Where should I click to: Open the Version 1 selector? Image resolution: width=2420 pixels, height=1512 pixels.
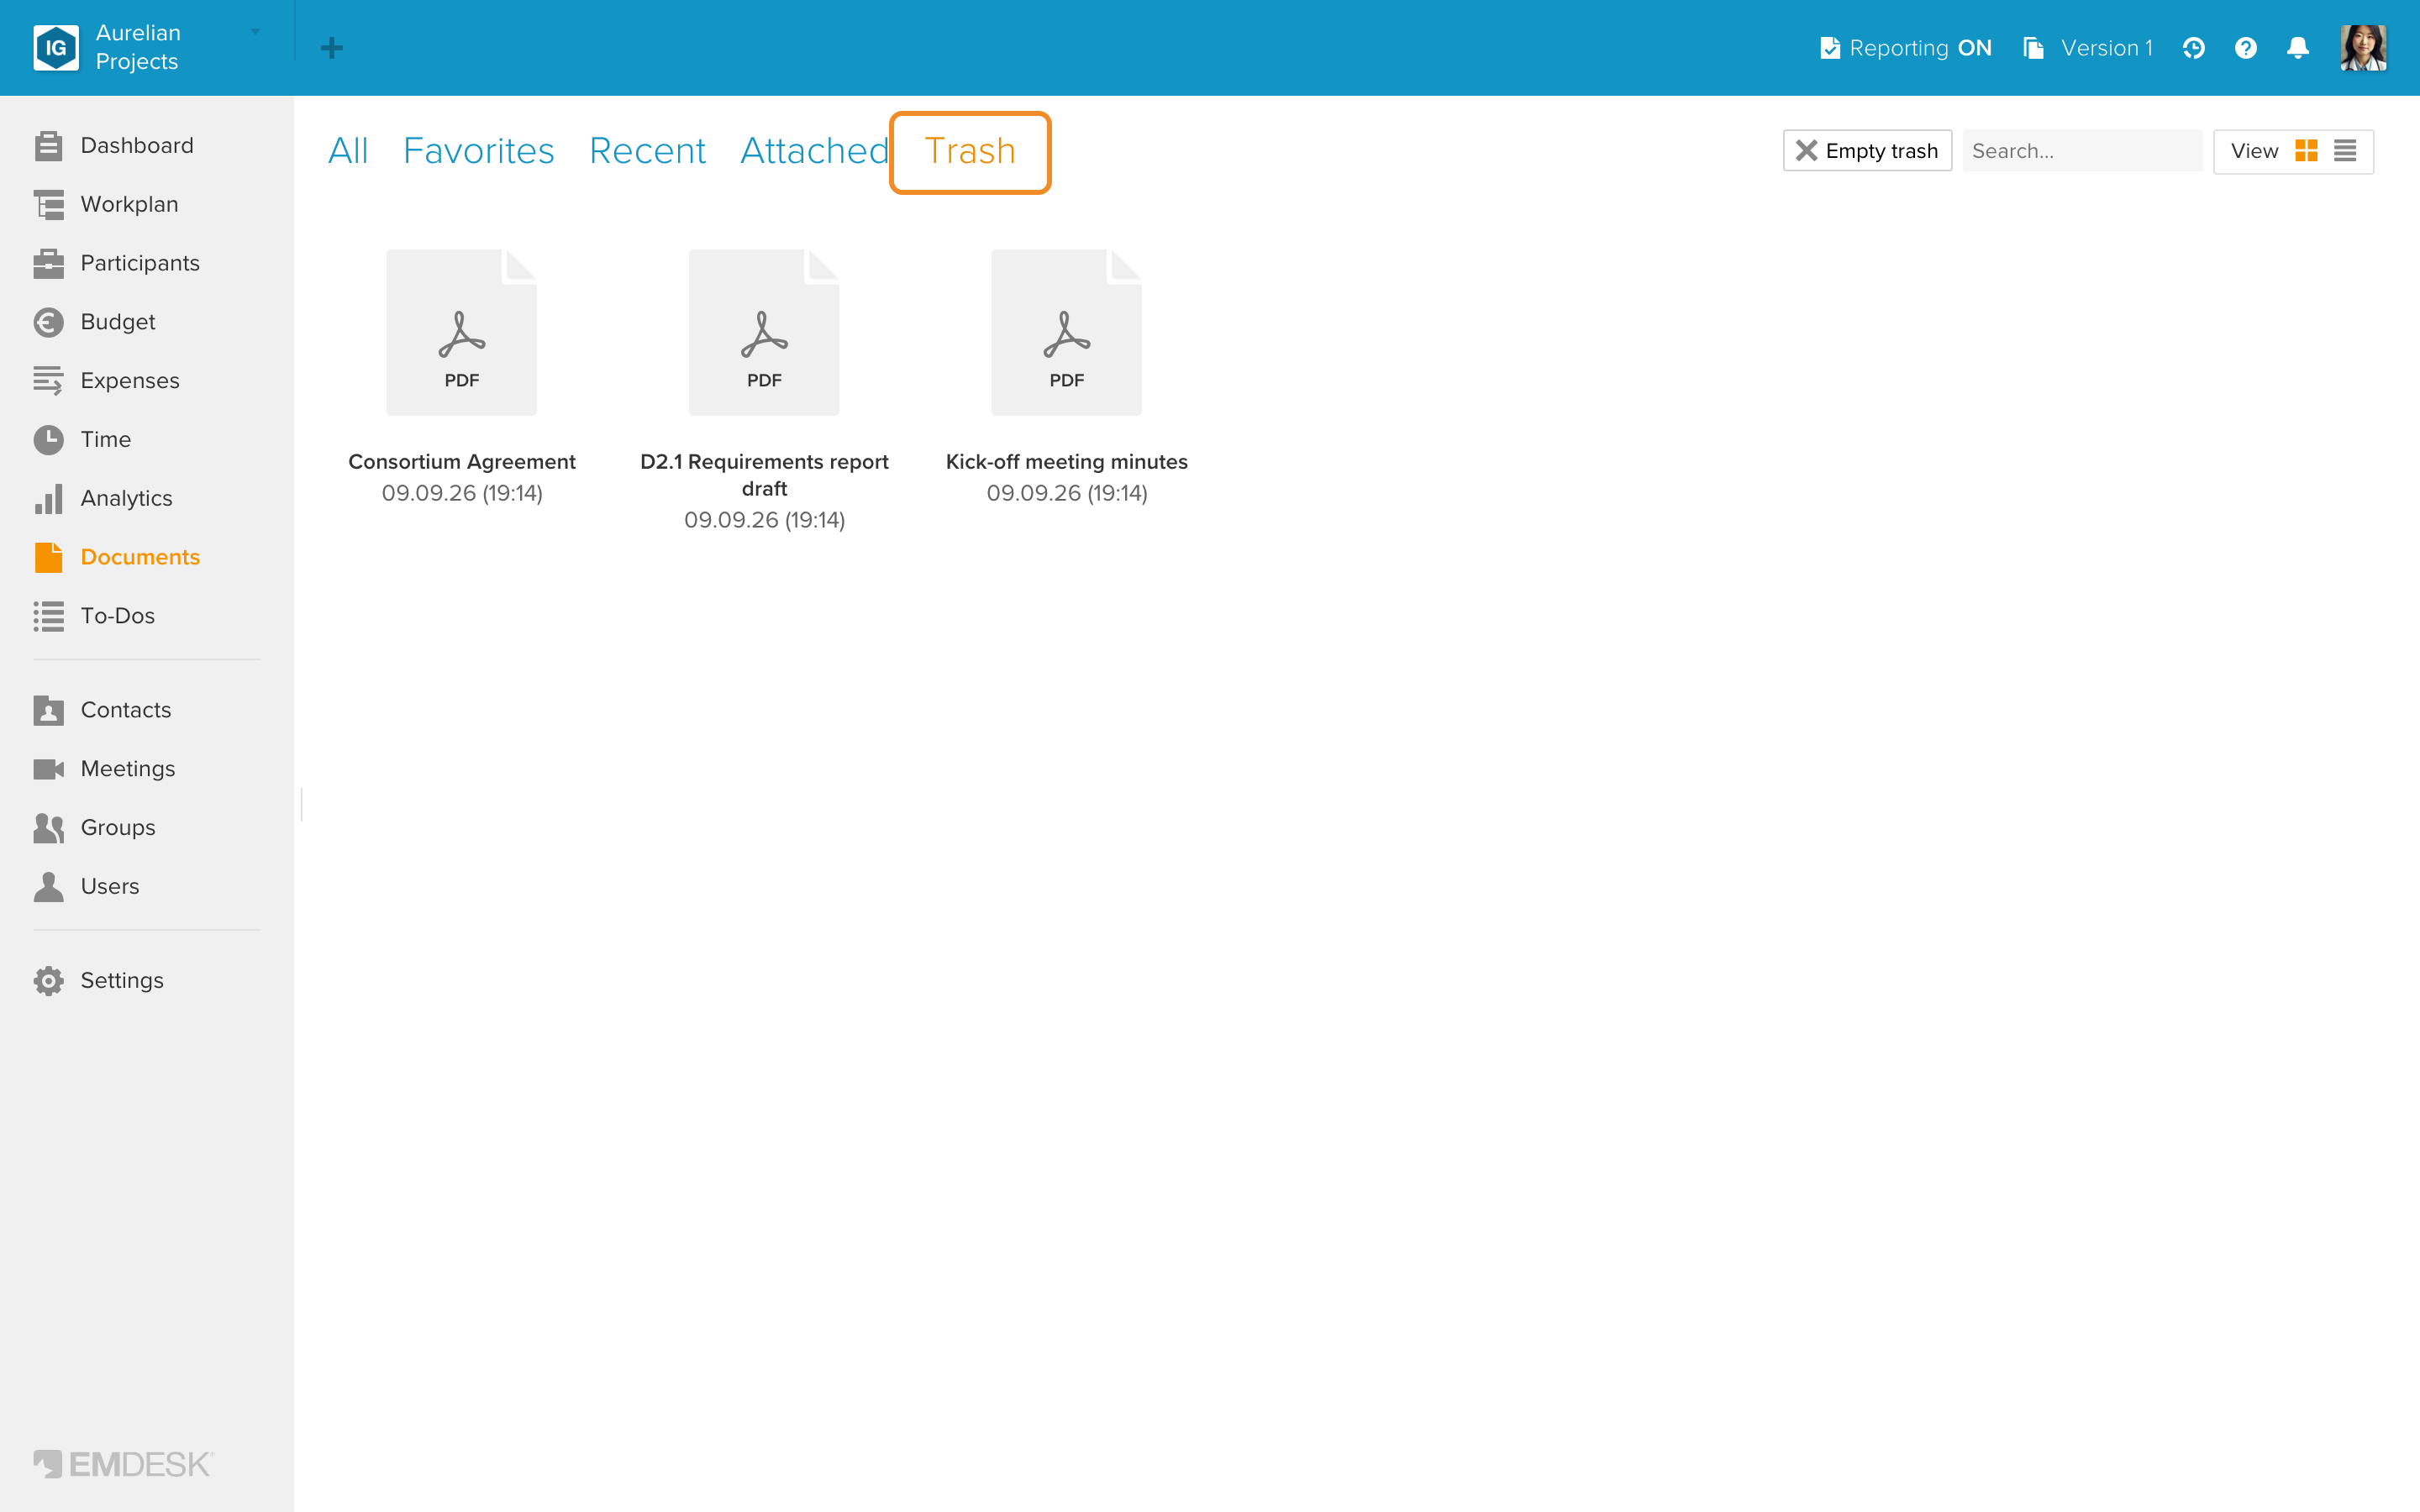coord(2088,48)
